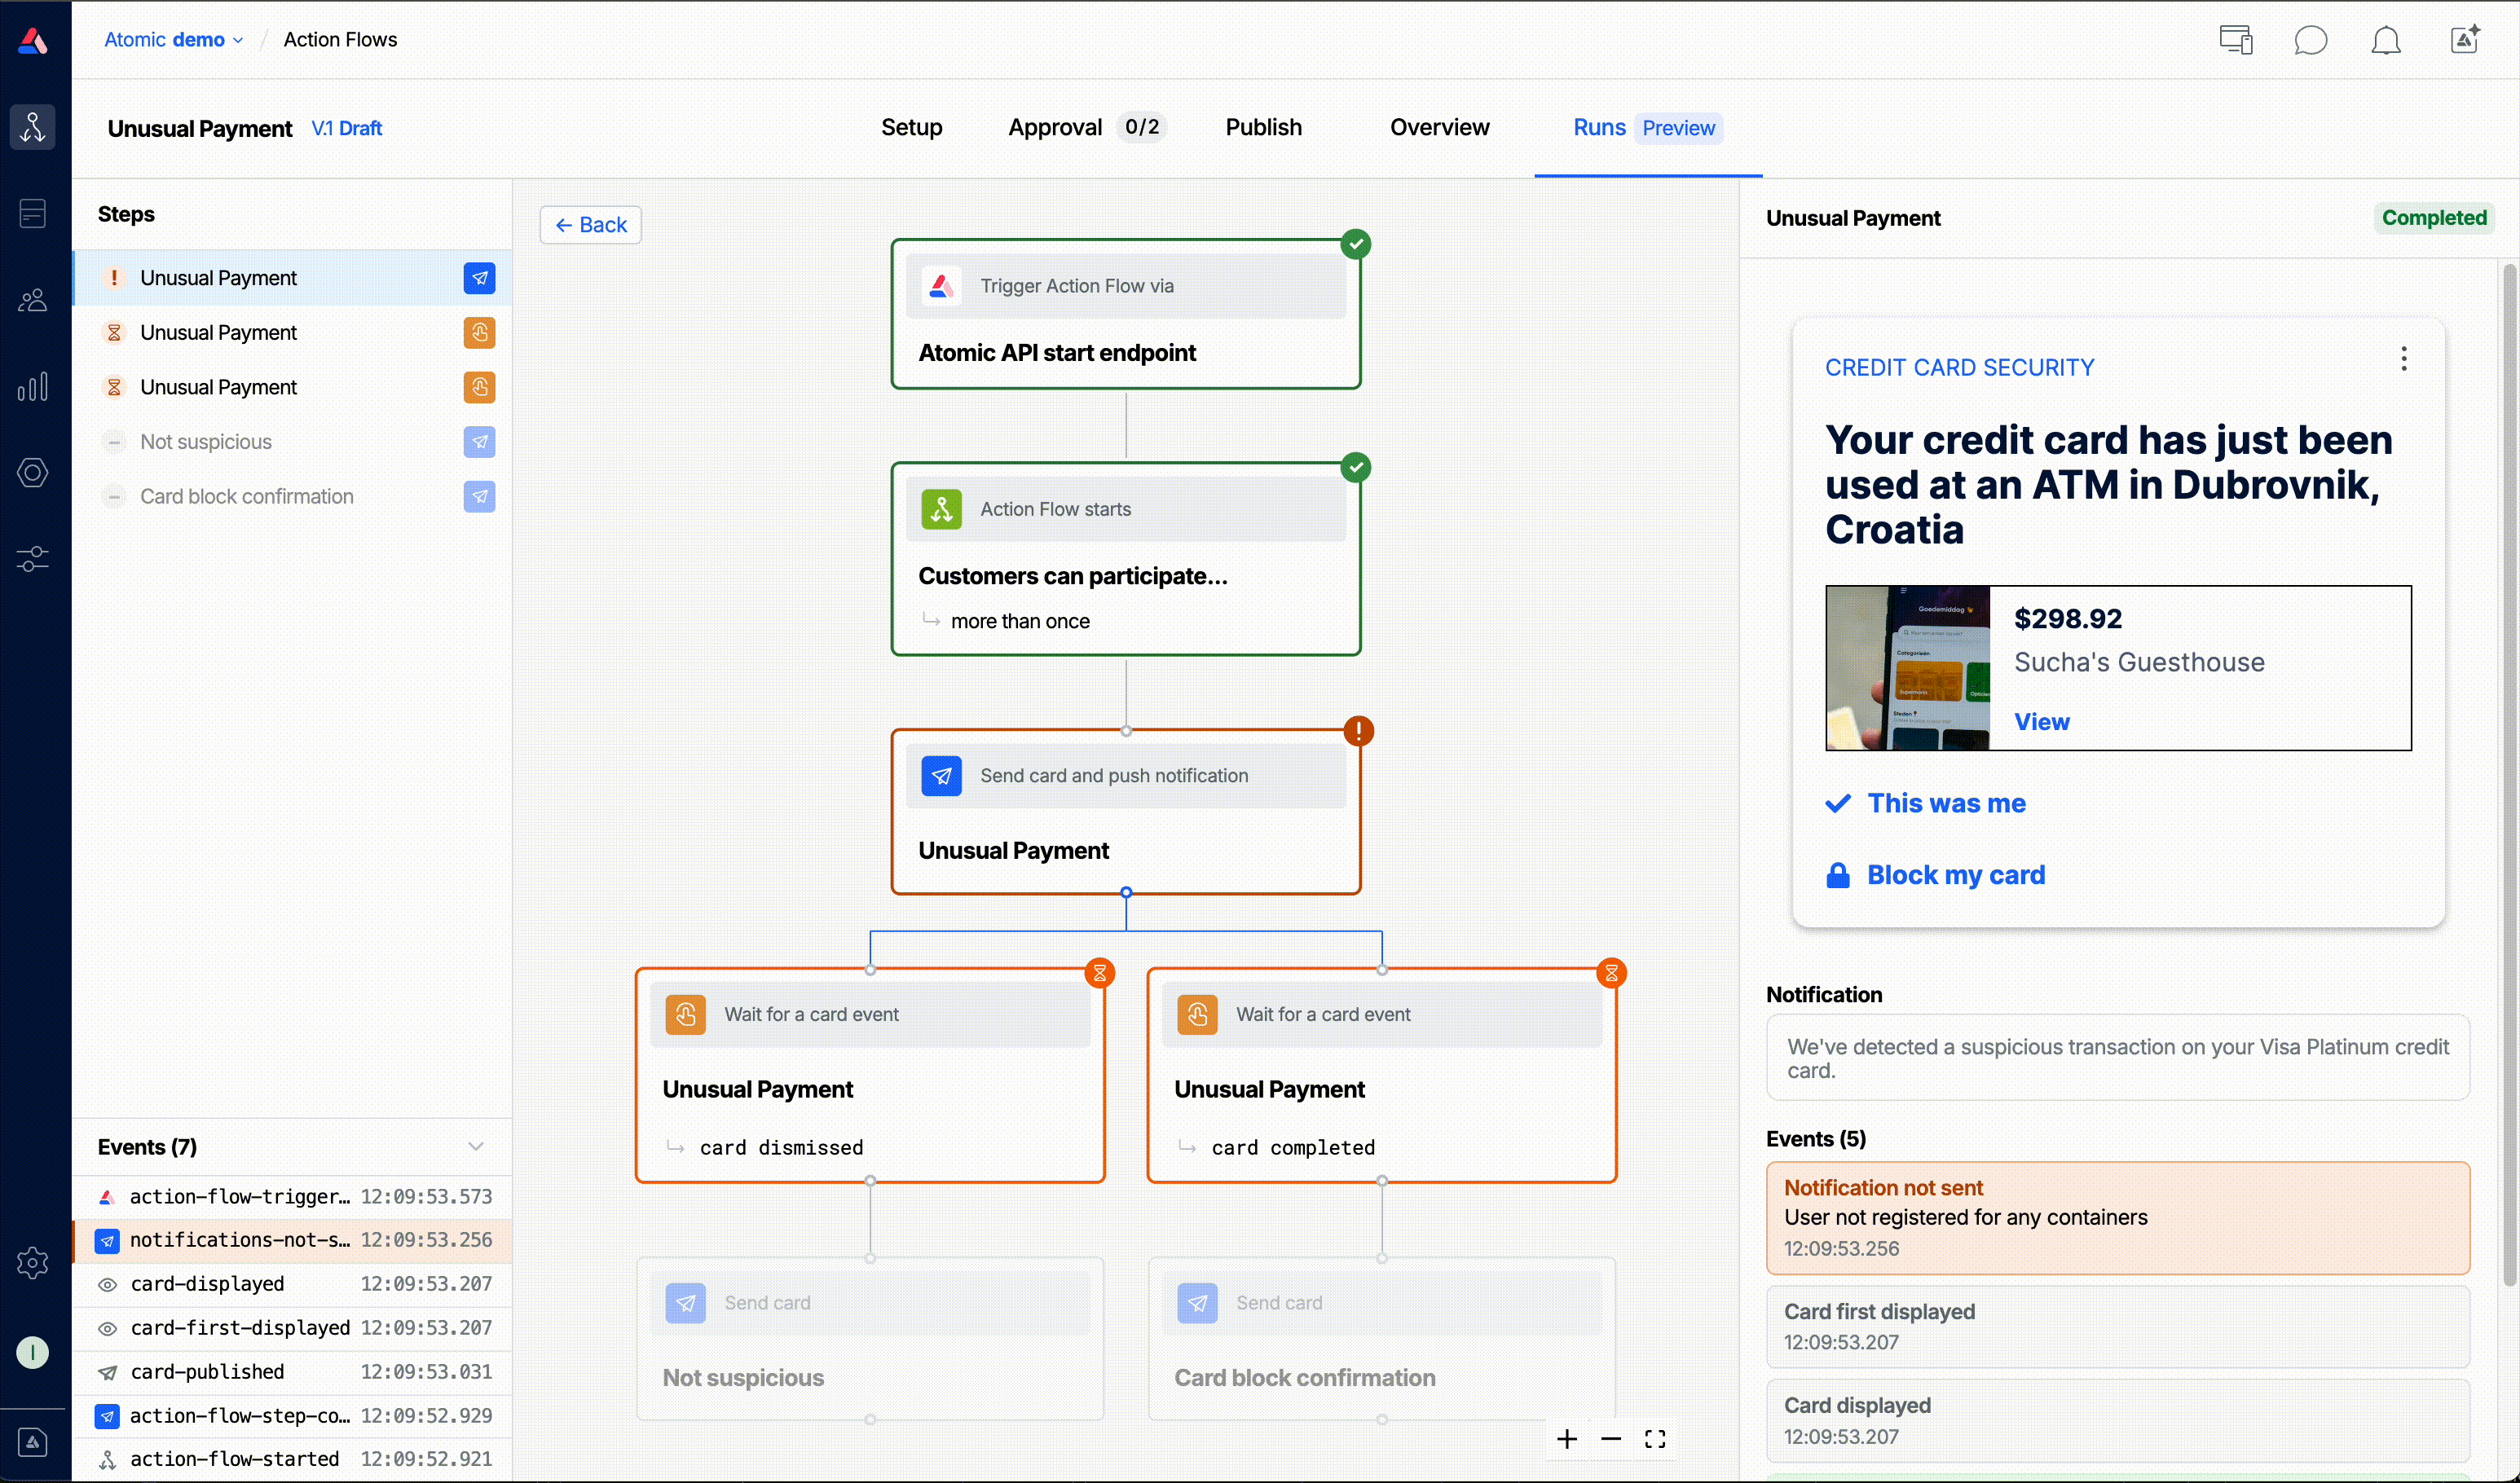2520x1483 pixels.
Task: Click the send icon beside the Not suspicious step
Action: coord(481,441)
